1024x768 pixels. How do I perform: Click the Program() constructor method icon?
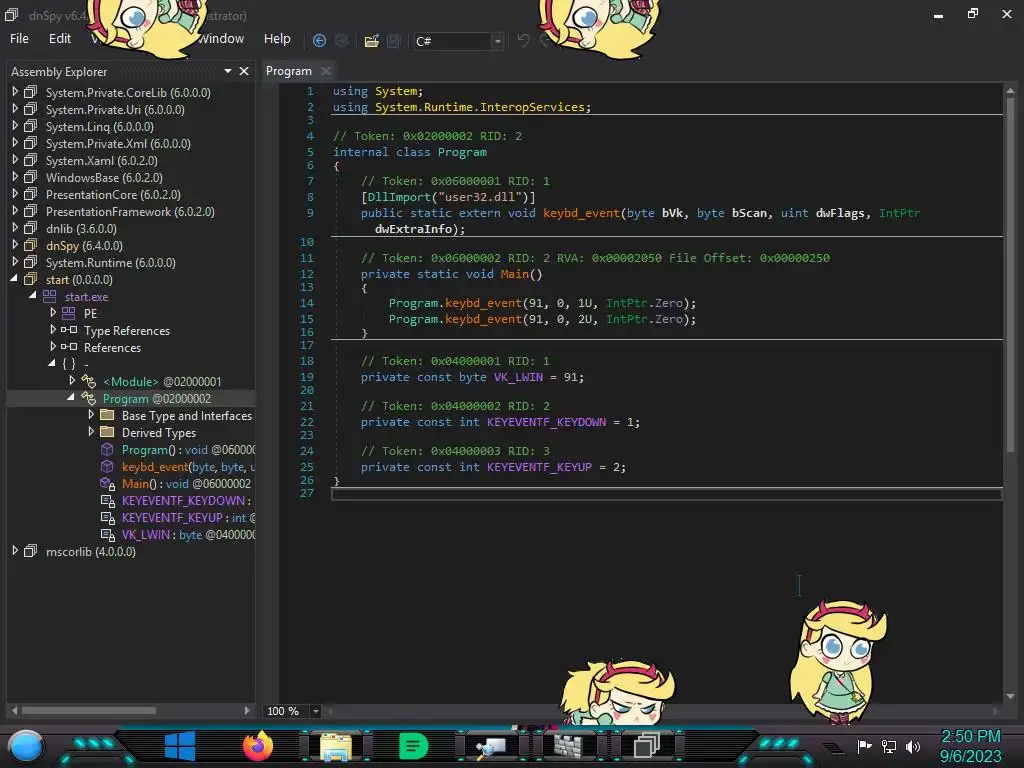pos(107,449)
